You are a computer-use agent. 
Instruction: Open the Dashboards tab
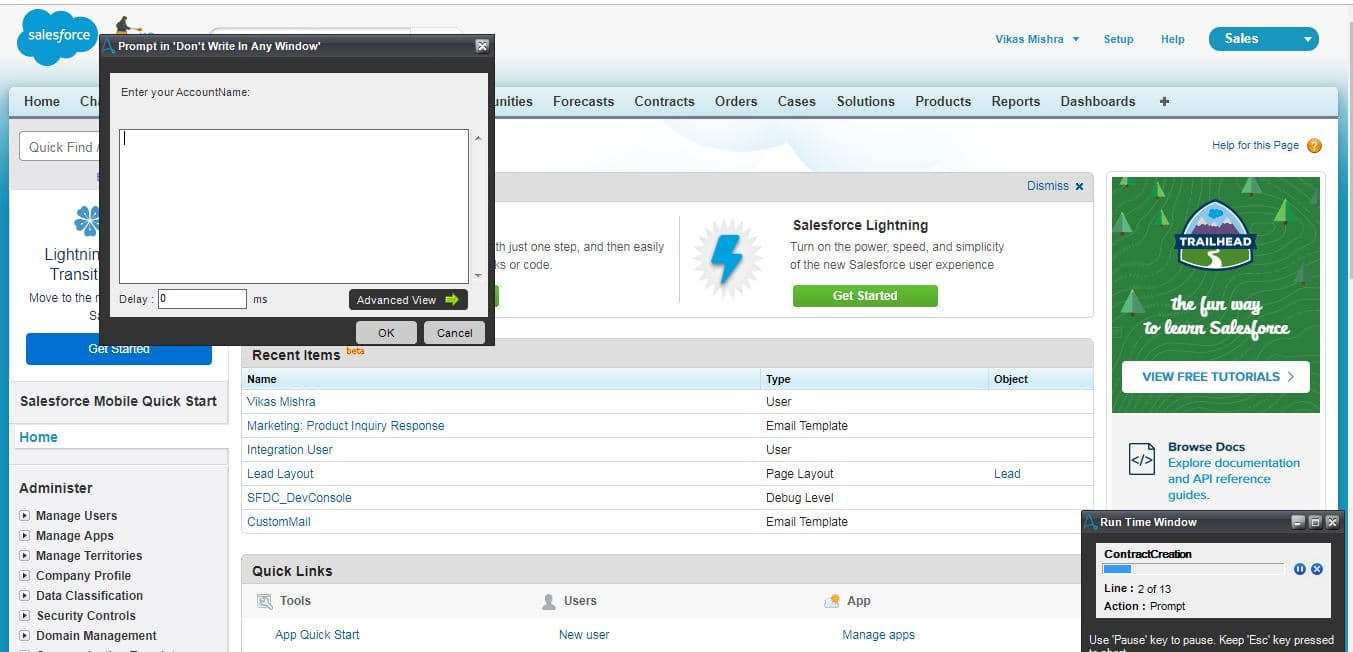[1098, 101]
